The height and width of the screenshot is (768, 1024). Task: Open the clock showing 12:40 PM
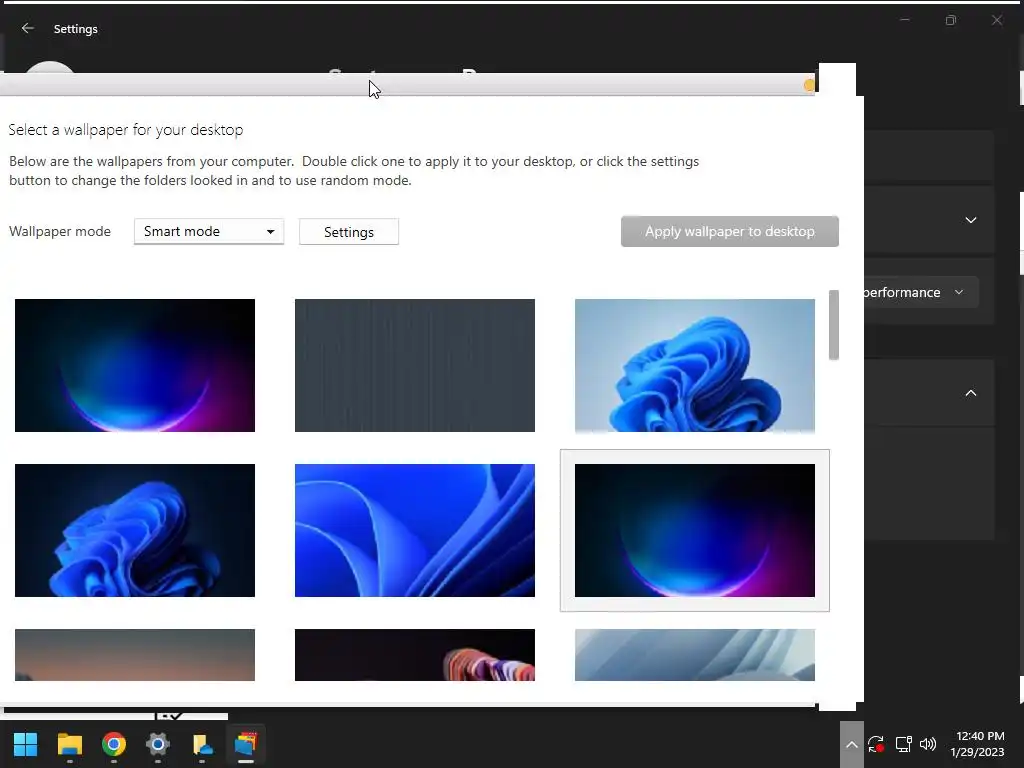[x=977, y=744]
